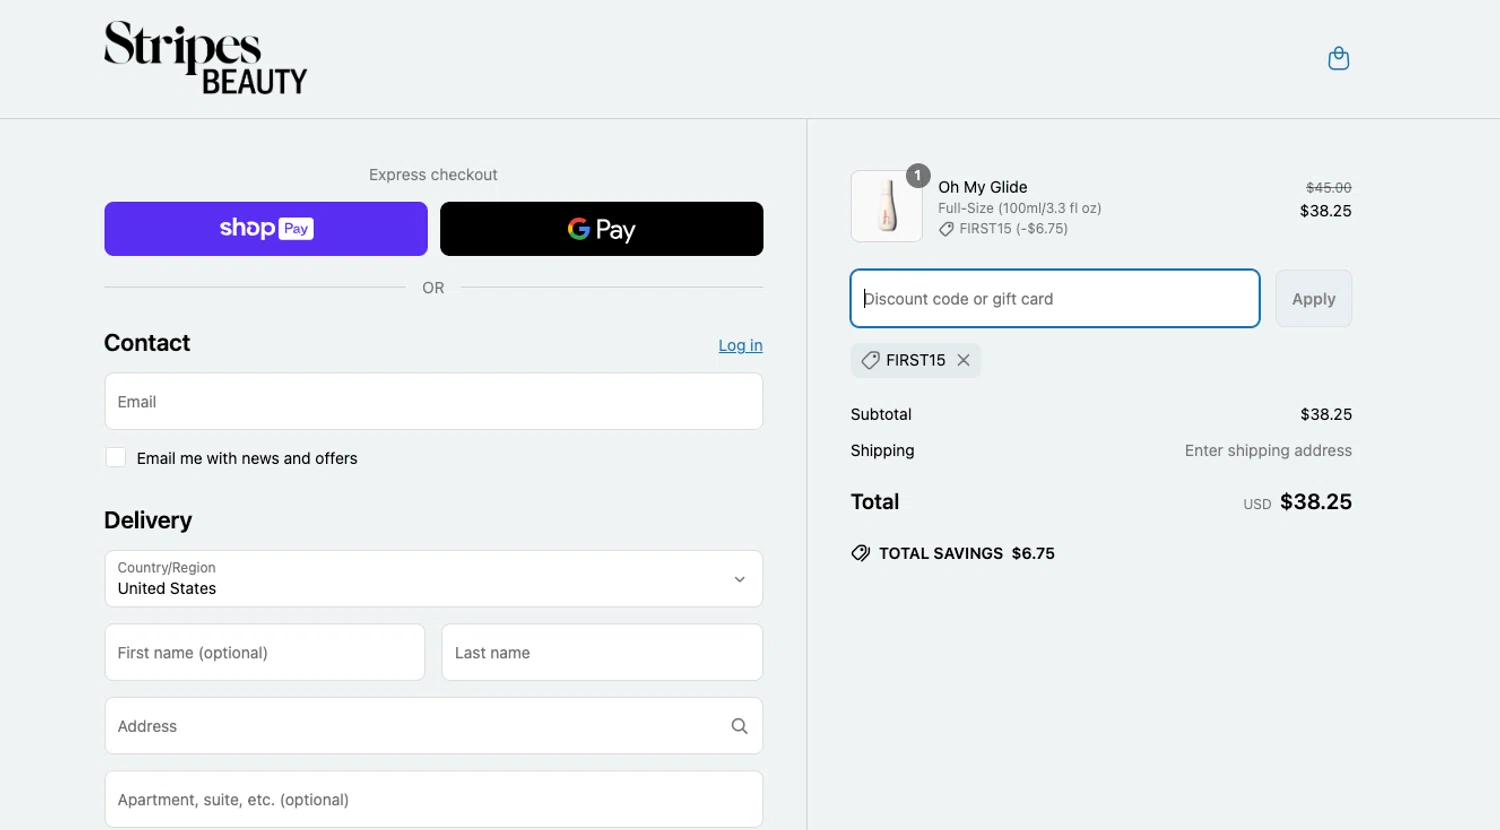Image resolution: width=1500 pixels, height=830 pixels.
Task: Pay with Shop Pay express checkout
Action: [x=266, y=229]
